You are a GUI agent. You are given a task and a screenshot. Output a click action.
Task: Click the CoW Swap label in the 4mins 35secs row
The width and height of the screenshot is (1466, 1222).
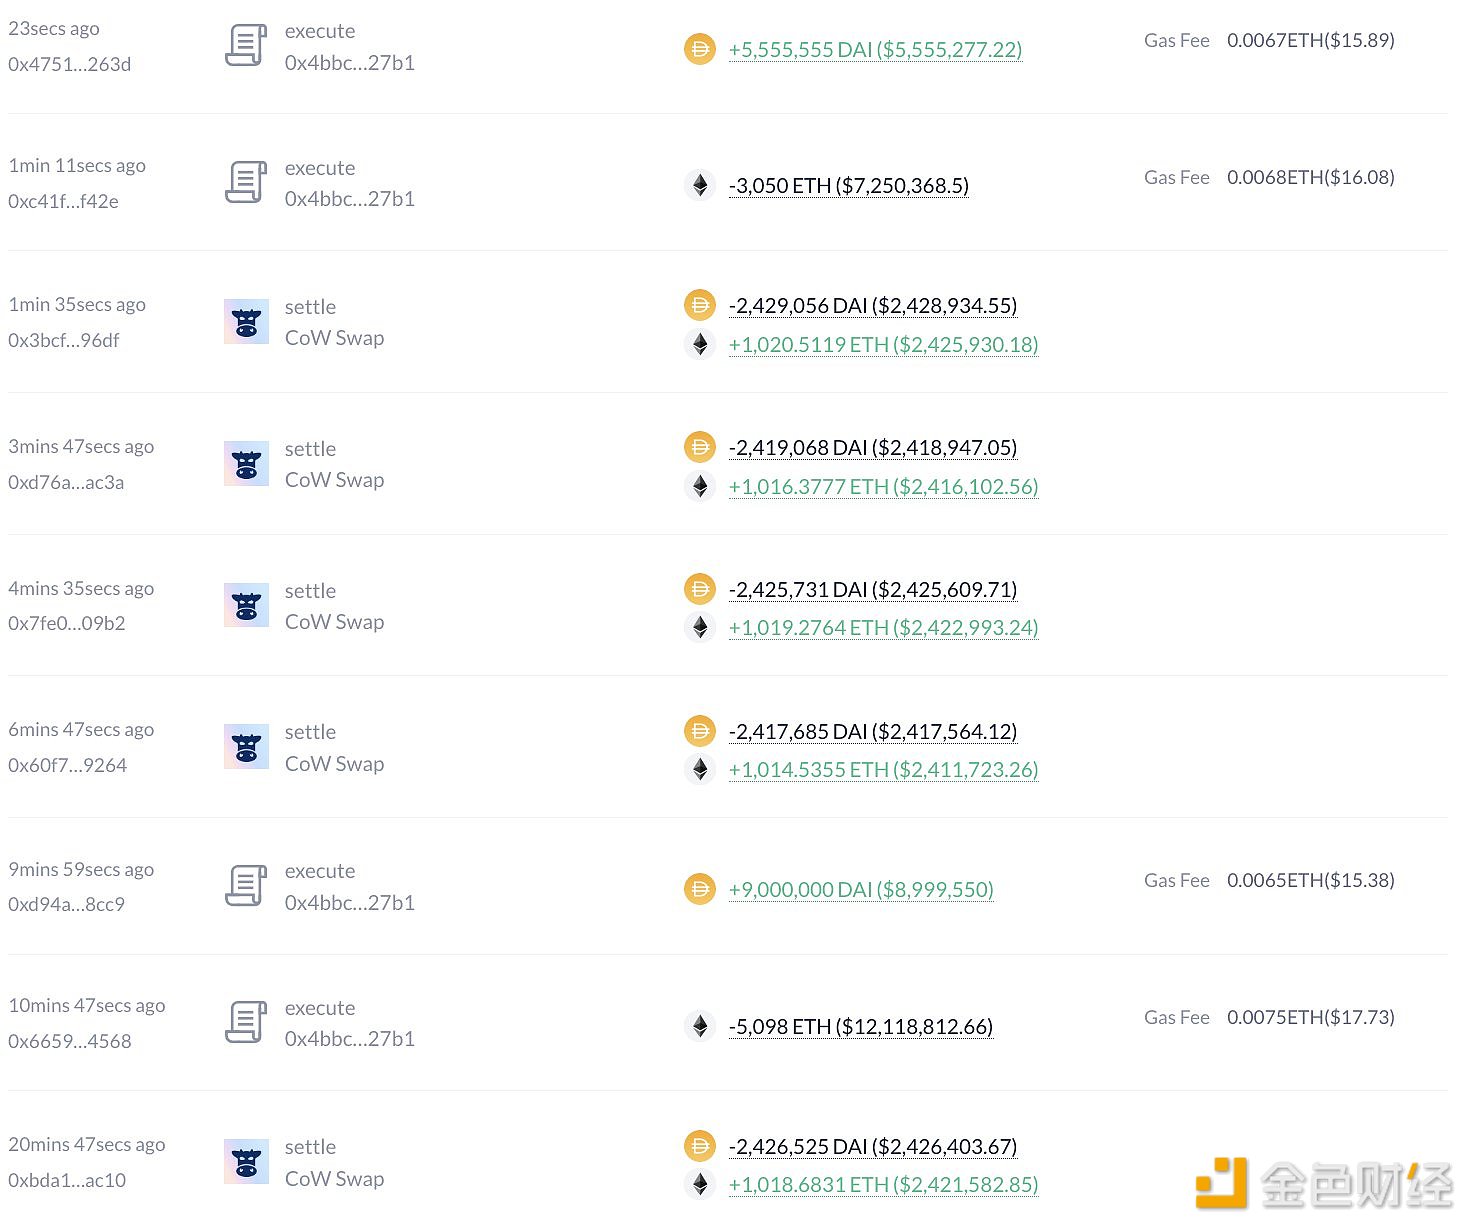point(334,622)
